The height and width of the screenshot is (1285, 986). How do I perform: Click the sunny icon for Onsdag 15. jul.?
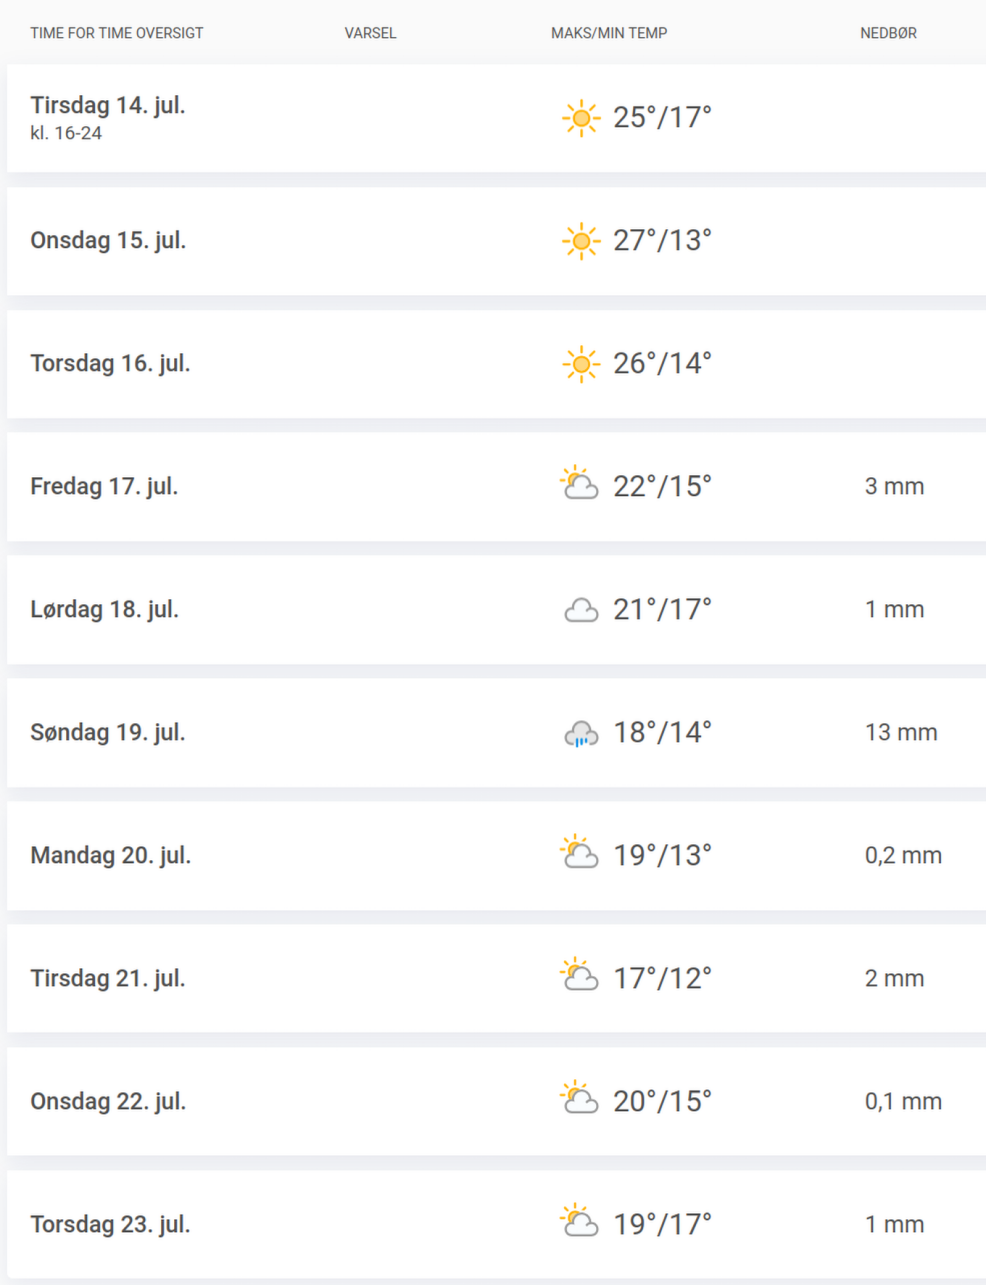pos(581,241)
